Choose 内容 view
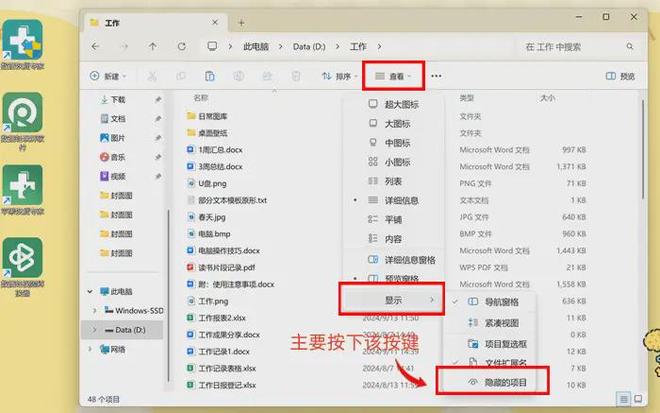 coord(393,239)
